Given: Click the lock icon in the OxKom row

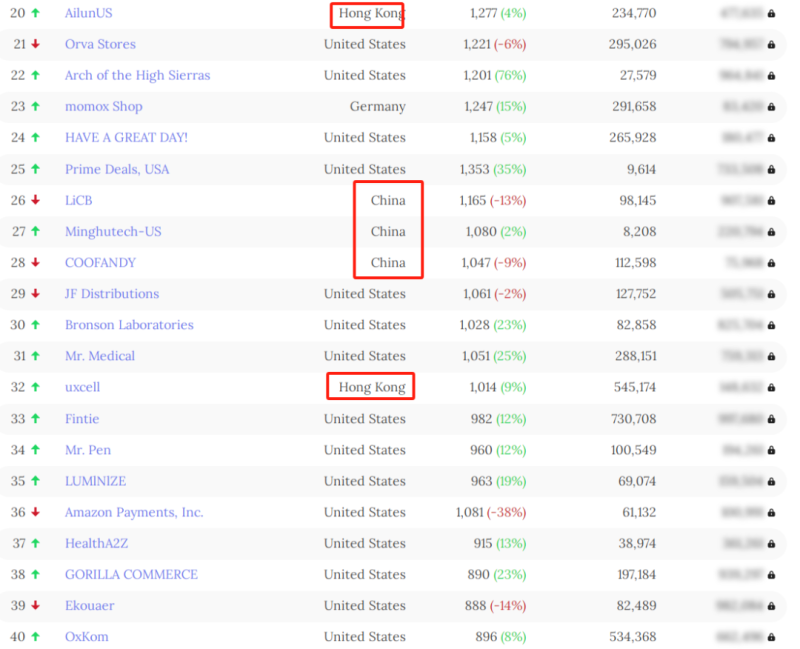Looking at the screenshot, I should click(771, 637).
